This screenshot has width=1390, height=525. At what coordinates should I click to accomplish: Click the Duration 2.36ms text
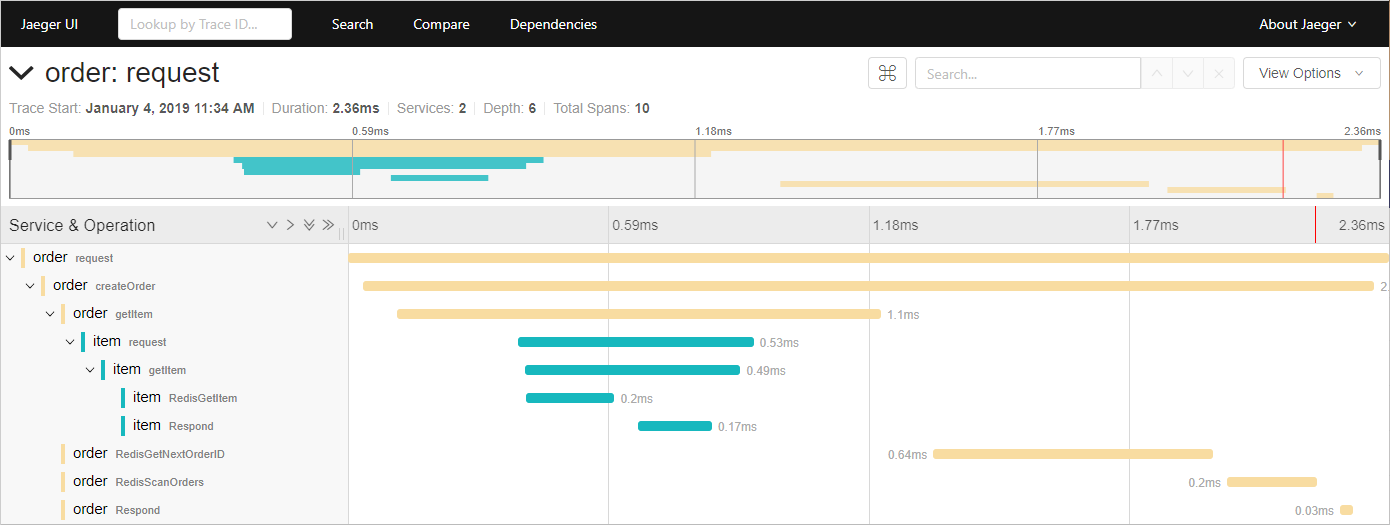coord(325,108)
